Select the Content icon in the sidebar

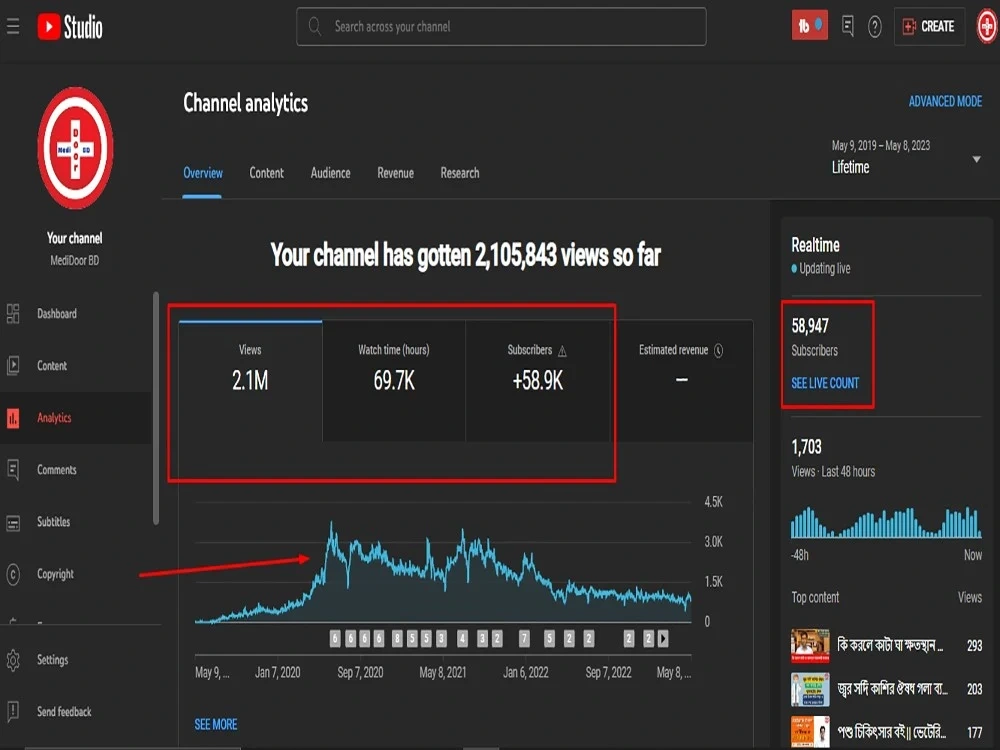14,365
